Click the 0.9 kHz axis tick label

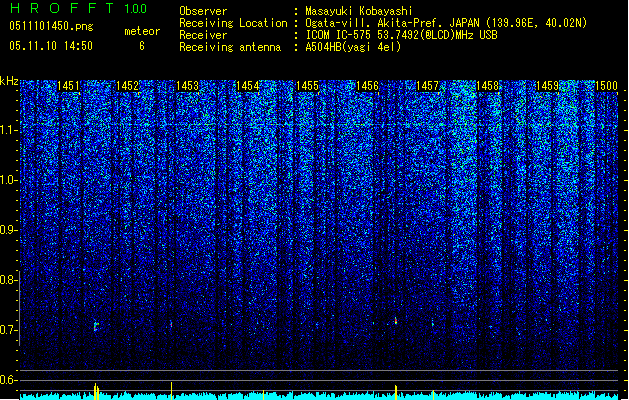(7, 230)
